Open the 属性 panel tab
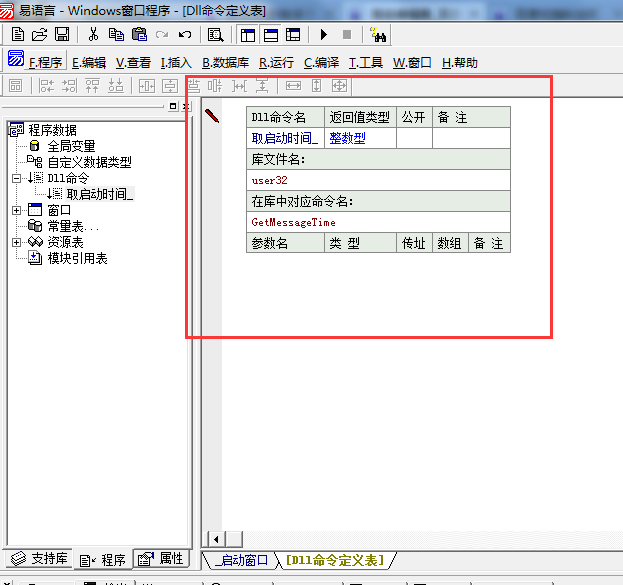Screen dimensions: 623x585 pos(161,559)
